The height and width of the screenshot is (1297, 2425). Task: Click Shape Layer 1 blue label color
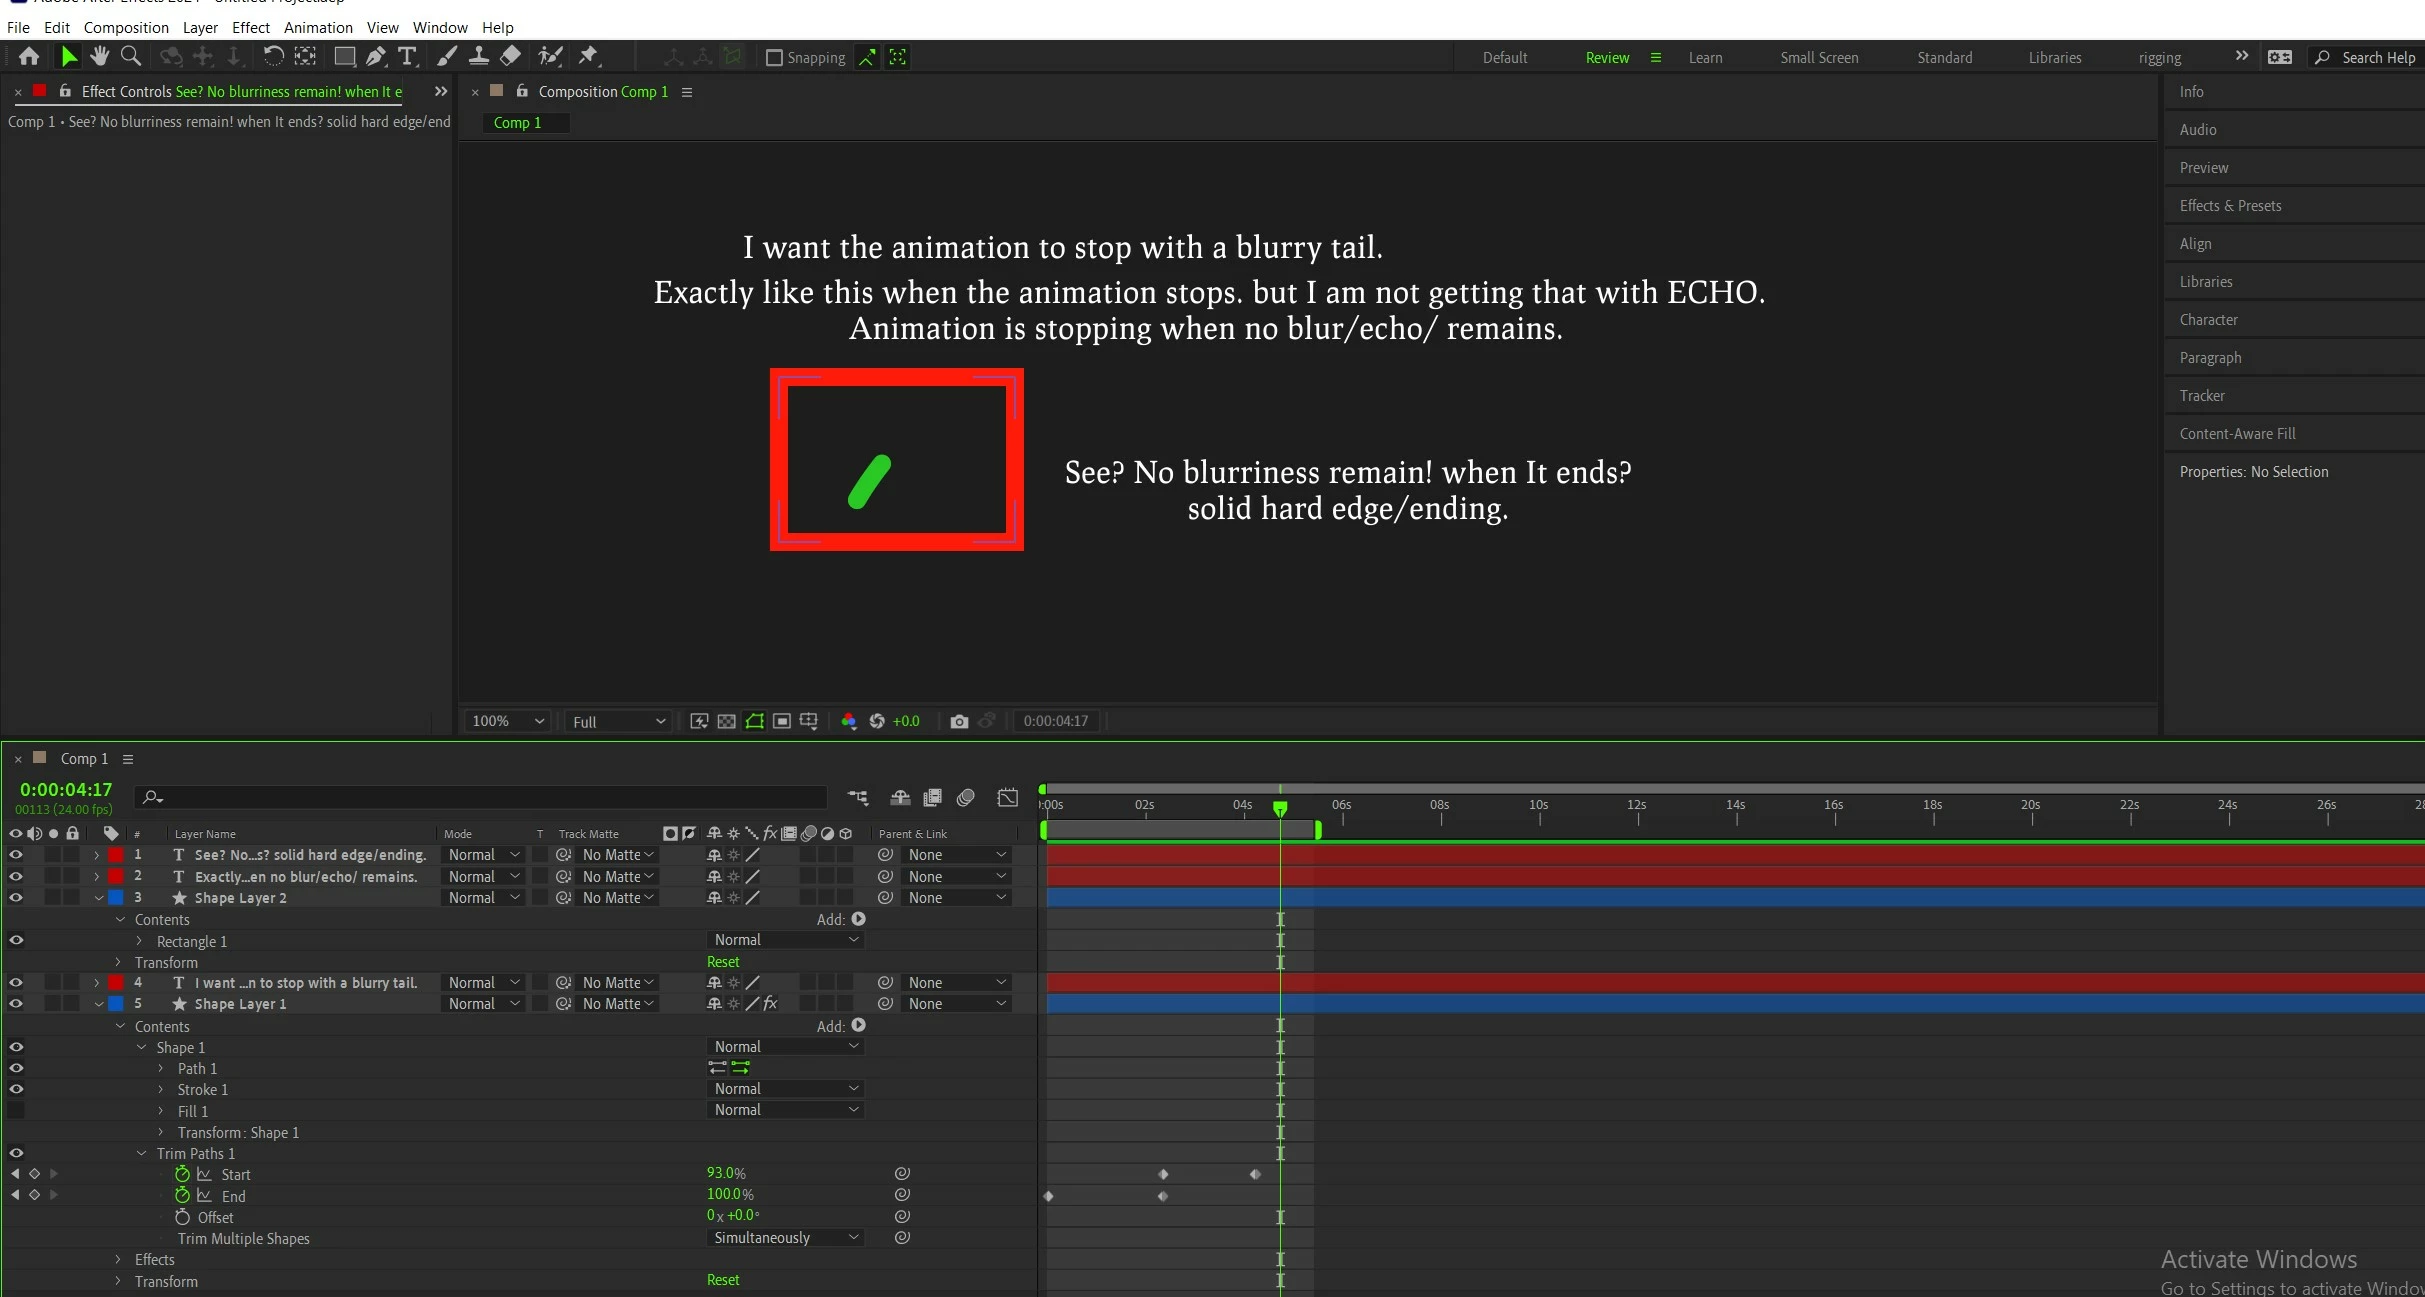tap(116, 1004)
